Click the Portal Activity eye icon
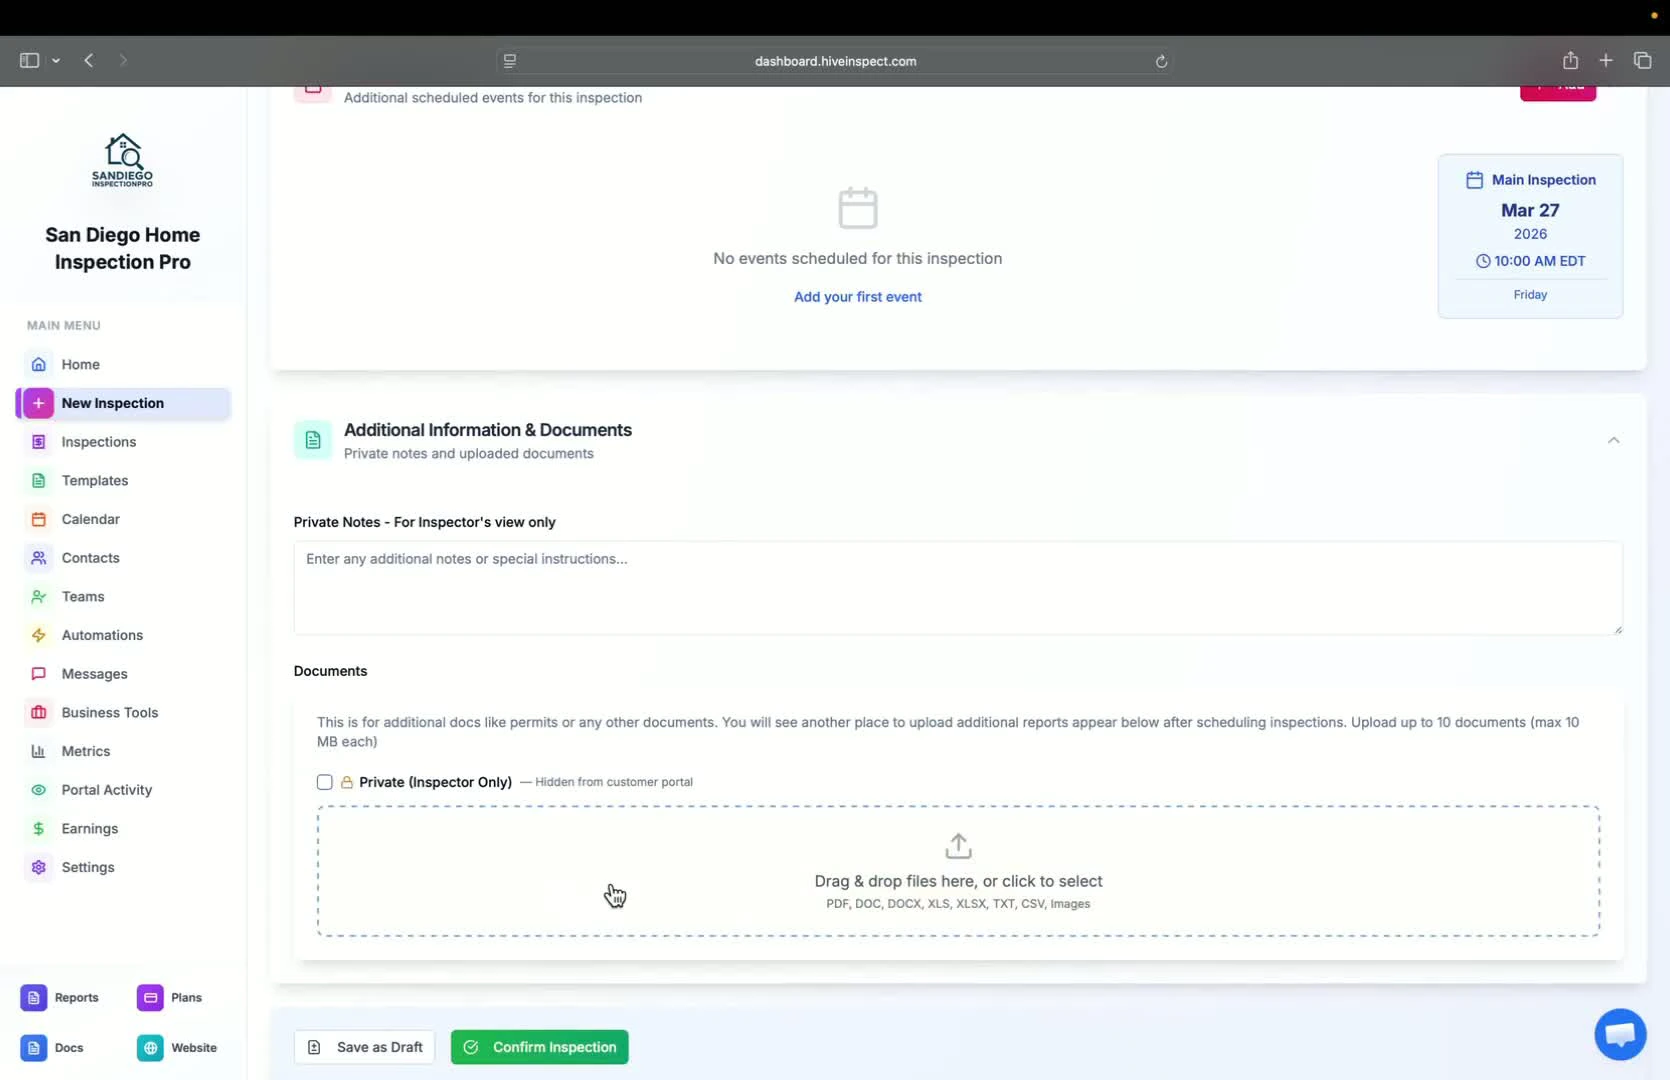 38,790
